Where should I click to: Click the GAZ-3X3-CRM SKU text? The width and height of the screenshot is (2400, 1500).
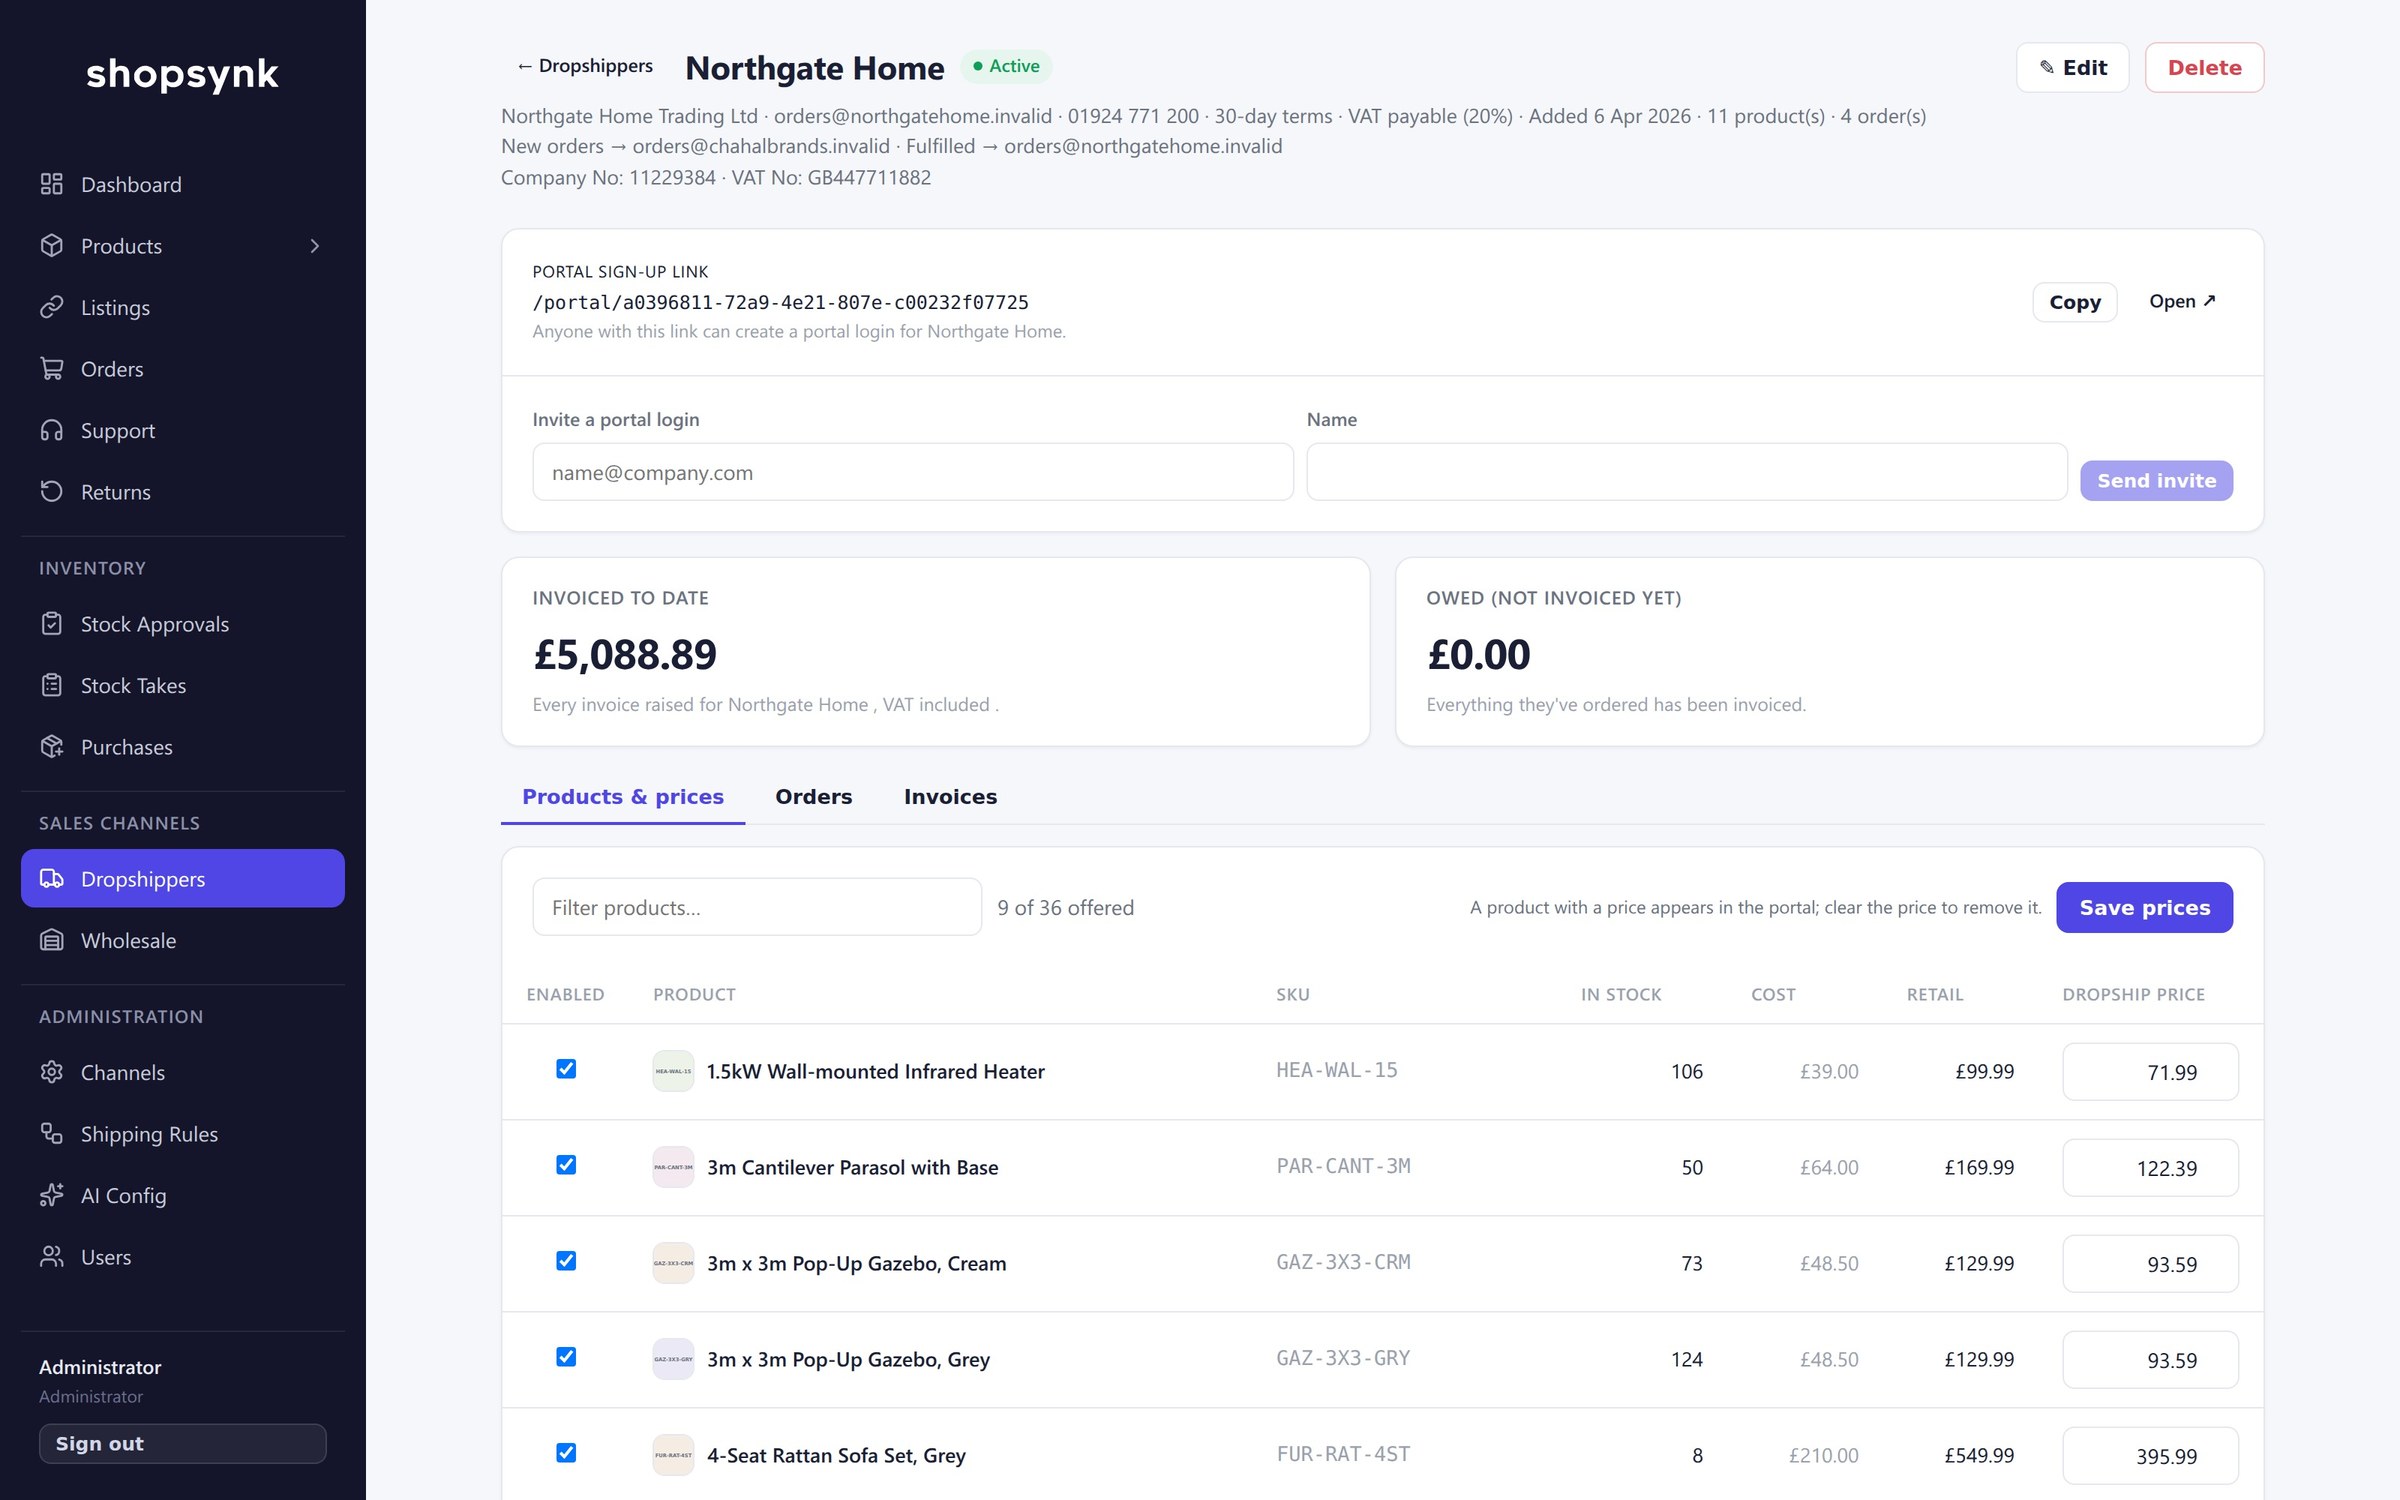(1343, 1262)
